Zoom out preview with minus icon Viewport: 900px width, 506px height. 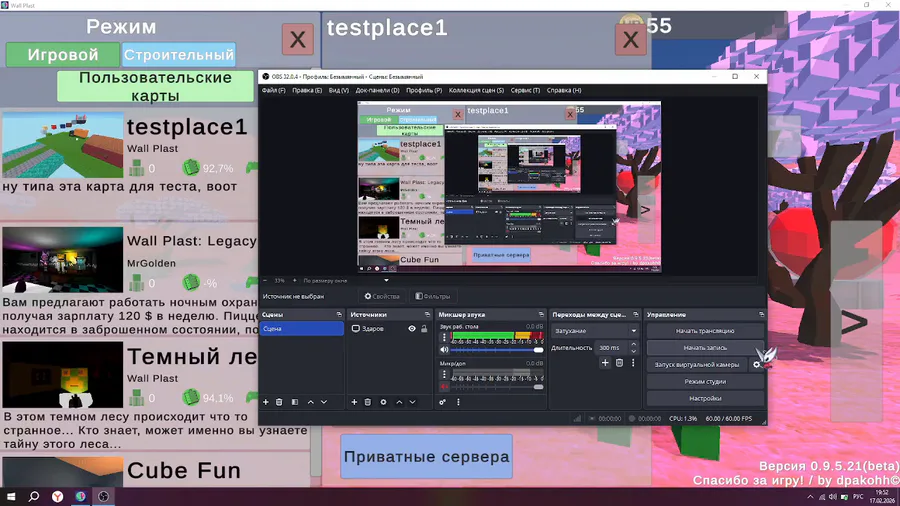tap(265, 281)
